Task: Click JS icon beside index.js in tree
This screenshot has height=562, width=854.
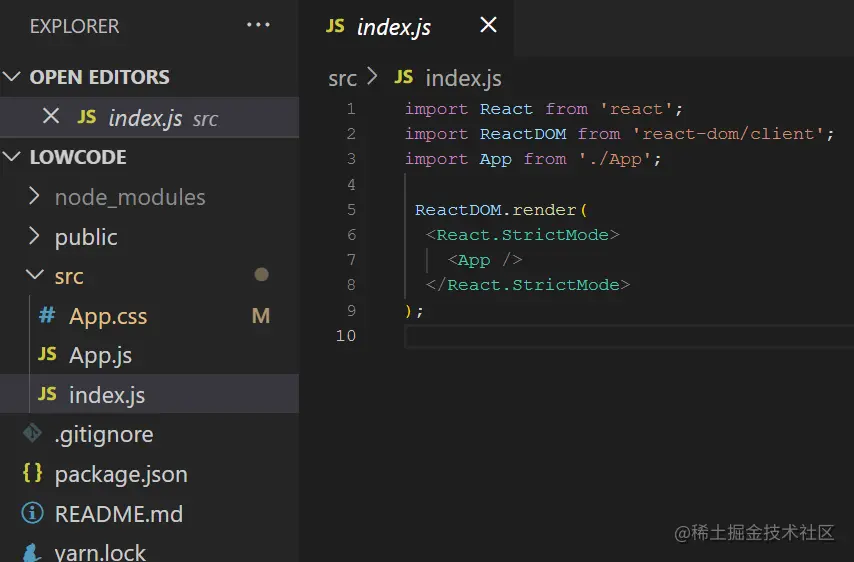Action: pyautogui.click(x=47, y=394)
